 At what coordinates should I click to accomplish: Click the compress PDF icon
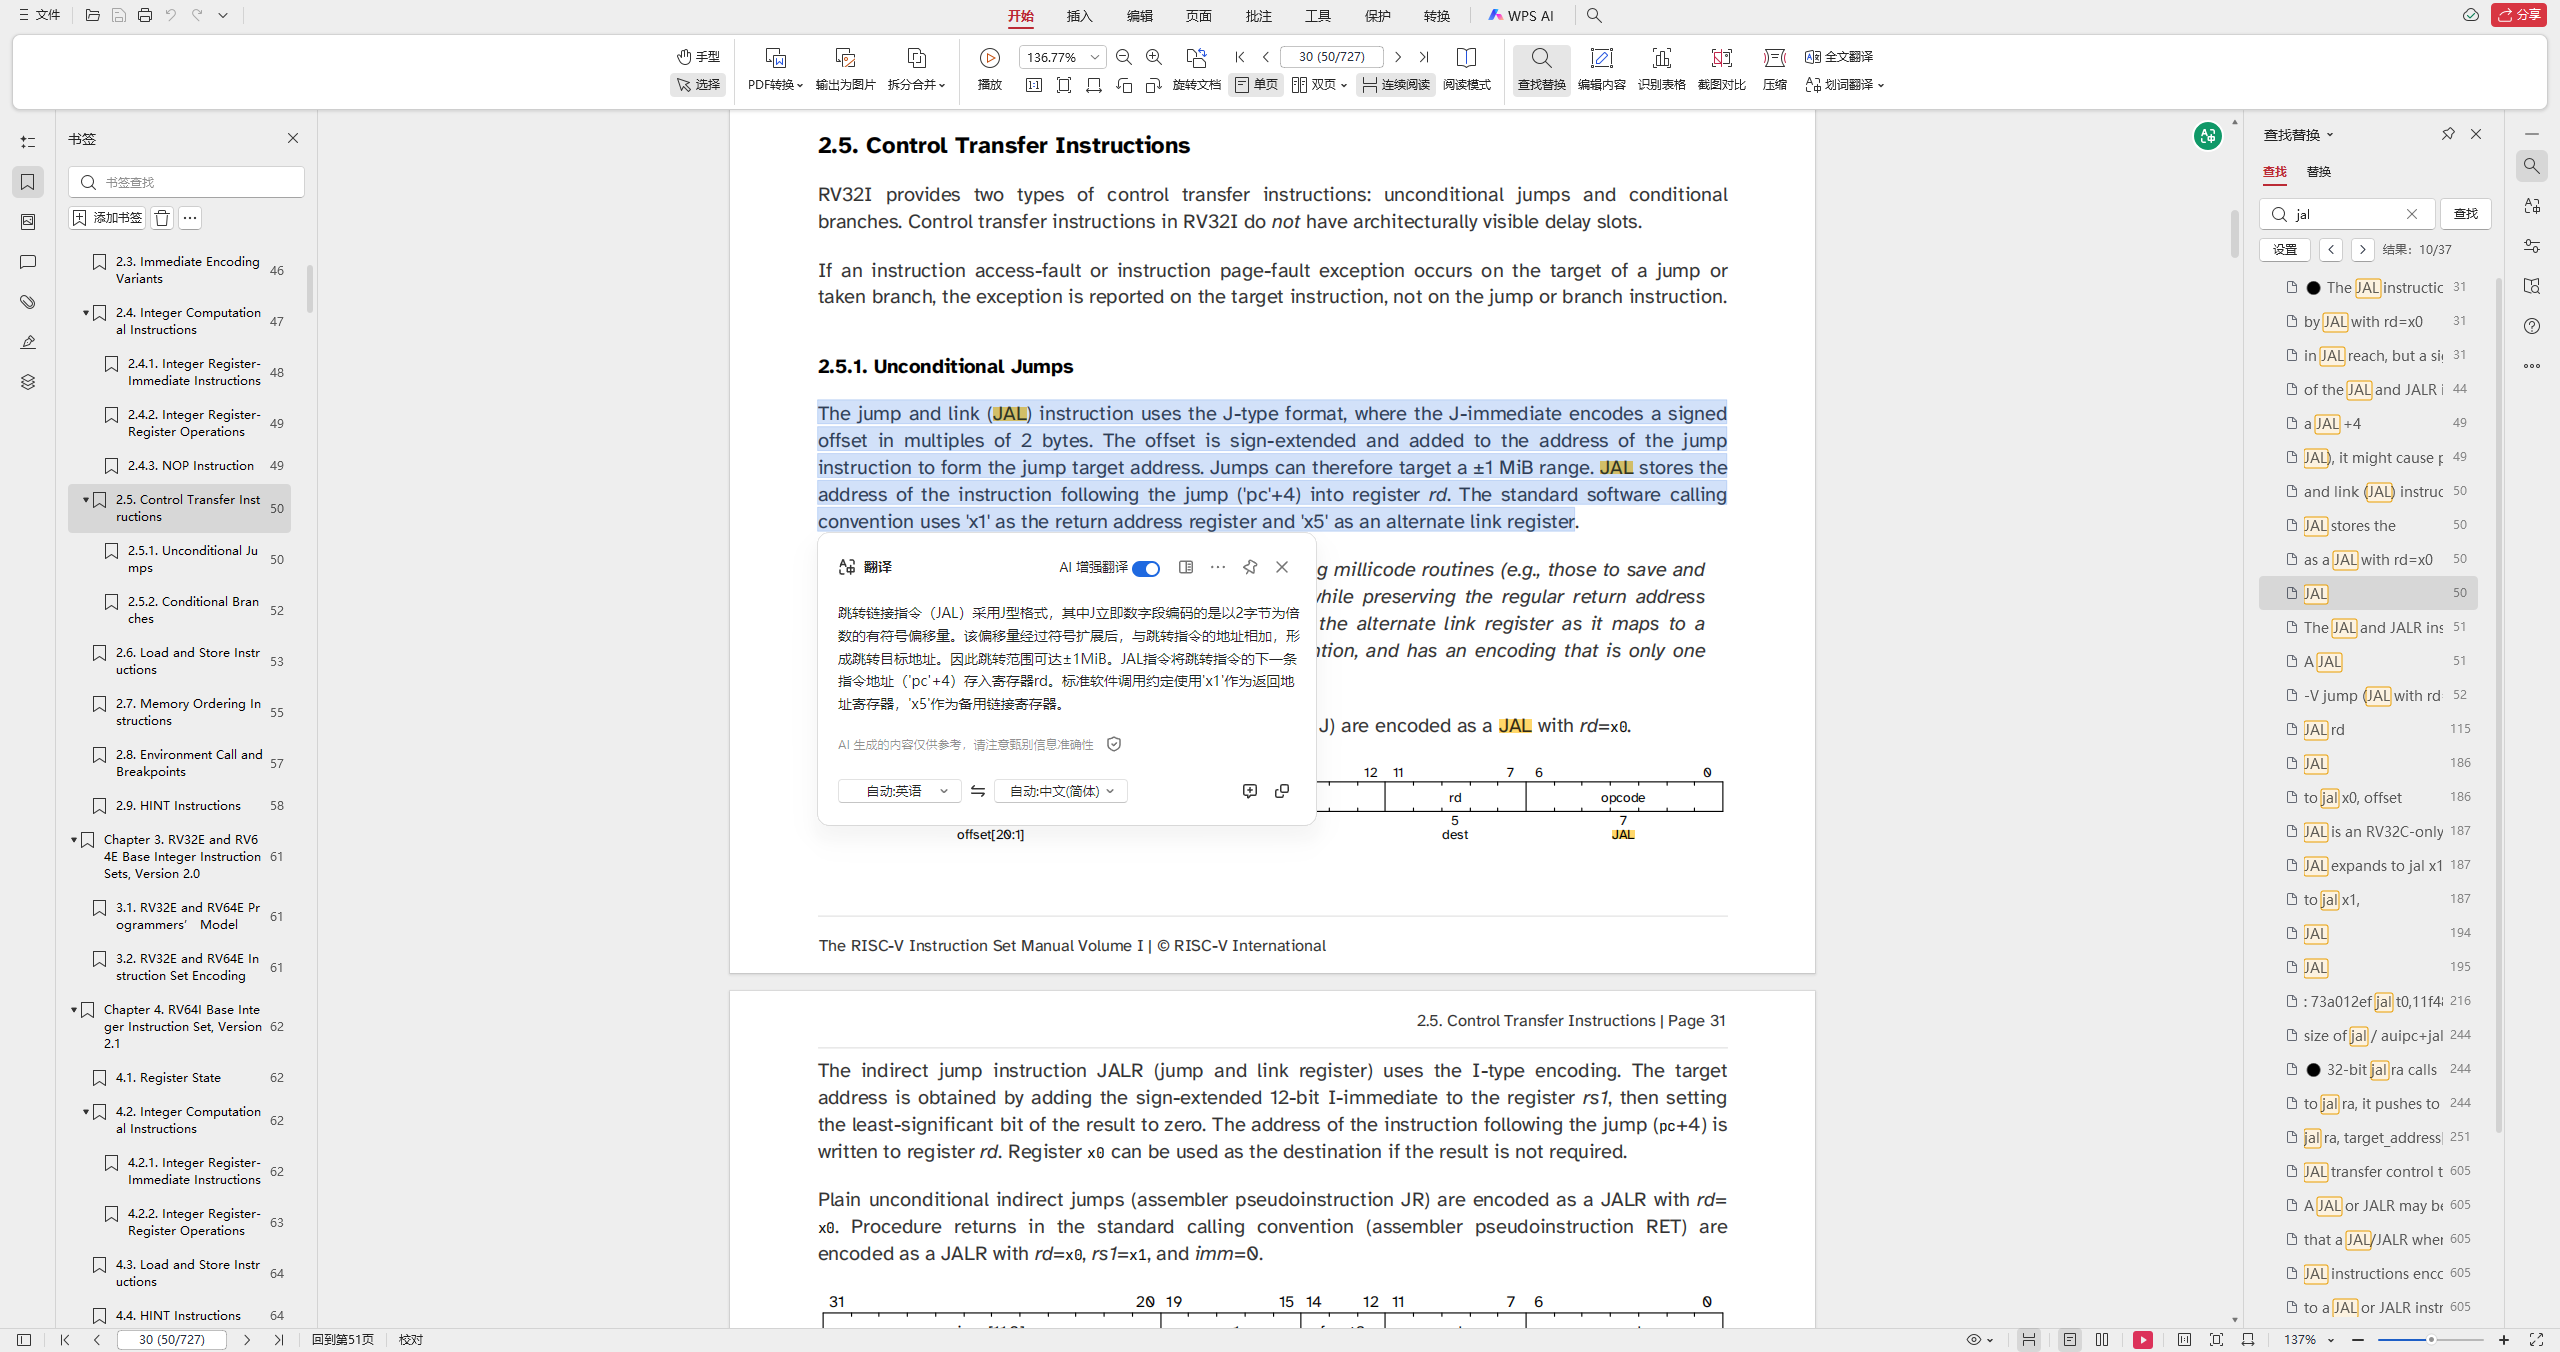tap(1775, 58)
